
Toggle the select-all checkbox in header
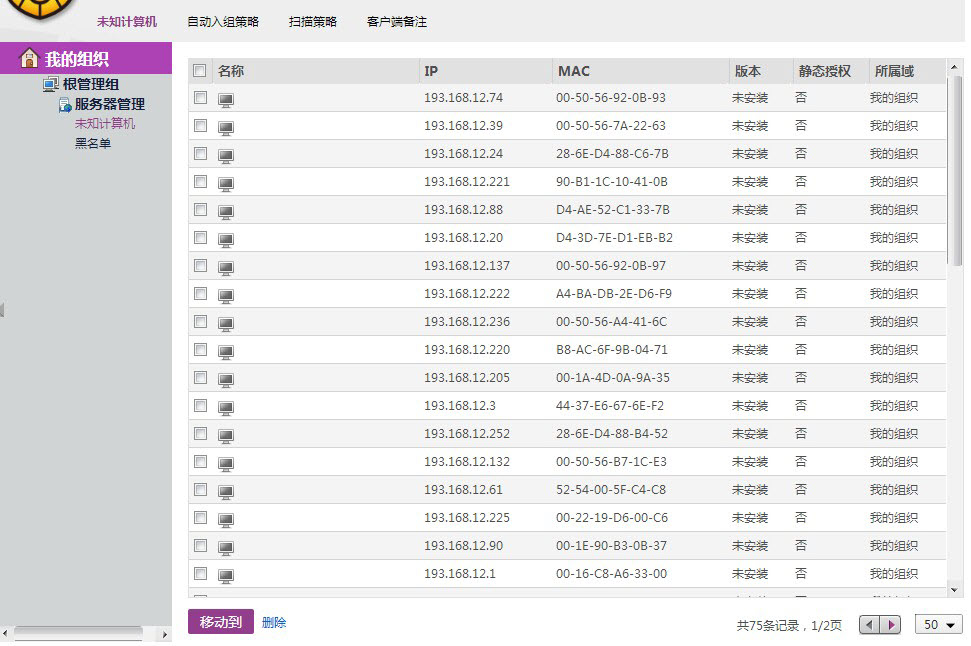coord(200,71)
